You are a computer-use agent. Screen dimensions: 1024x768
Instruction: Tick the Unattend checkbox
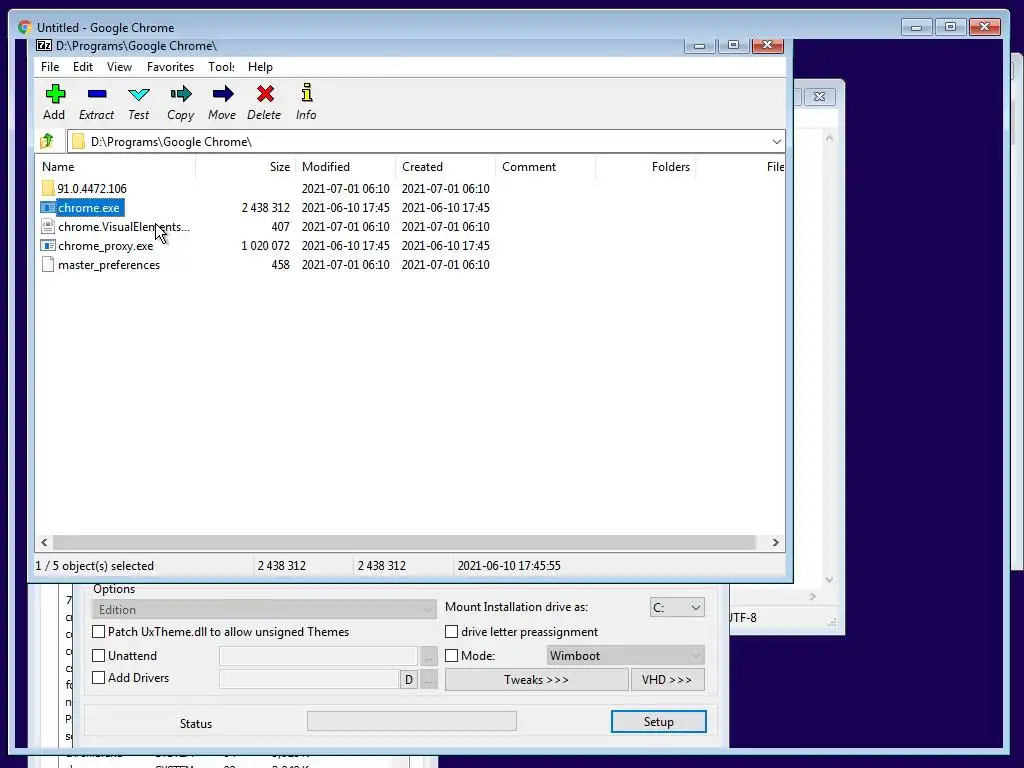[x=99, y=655]
